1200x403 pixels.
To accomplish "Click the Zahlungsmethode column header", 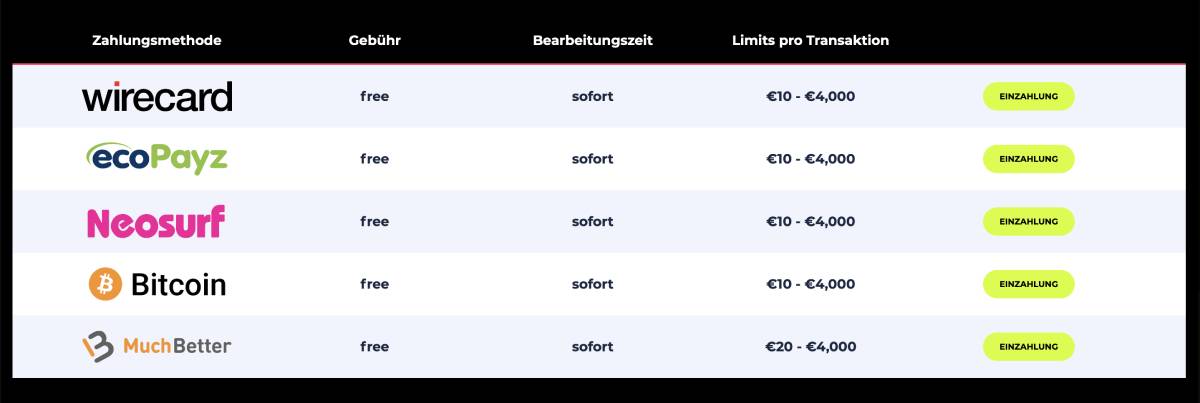I will tap(157, 40).
